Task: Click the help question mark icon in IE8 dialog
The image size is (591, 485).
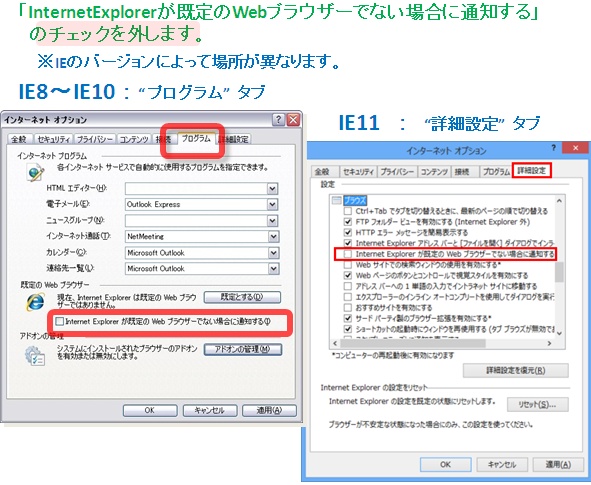Action: tap(278, 120)
